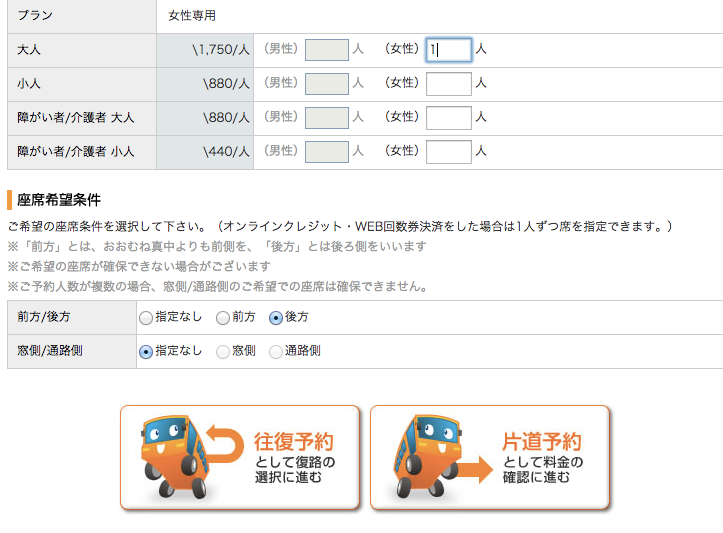The width and height of the screenshot is (723, 533).
Task: Focus 障がい者/介護者 大人 女性 count field
Action: (x=449, y=118)
